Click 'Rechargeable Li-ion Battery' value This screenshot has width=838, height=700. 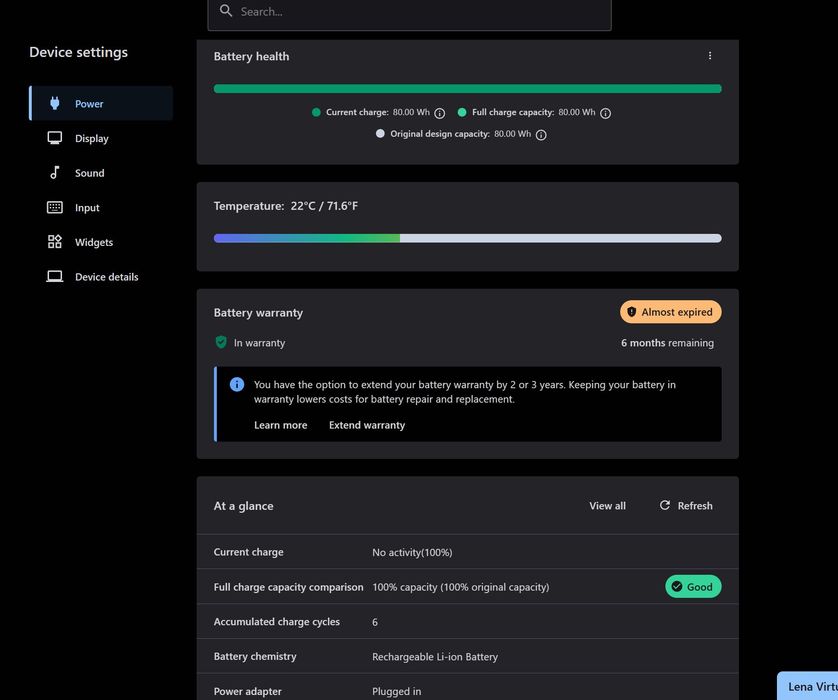(435, 657)
